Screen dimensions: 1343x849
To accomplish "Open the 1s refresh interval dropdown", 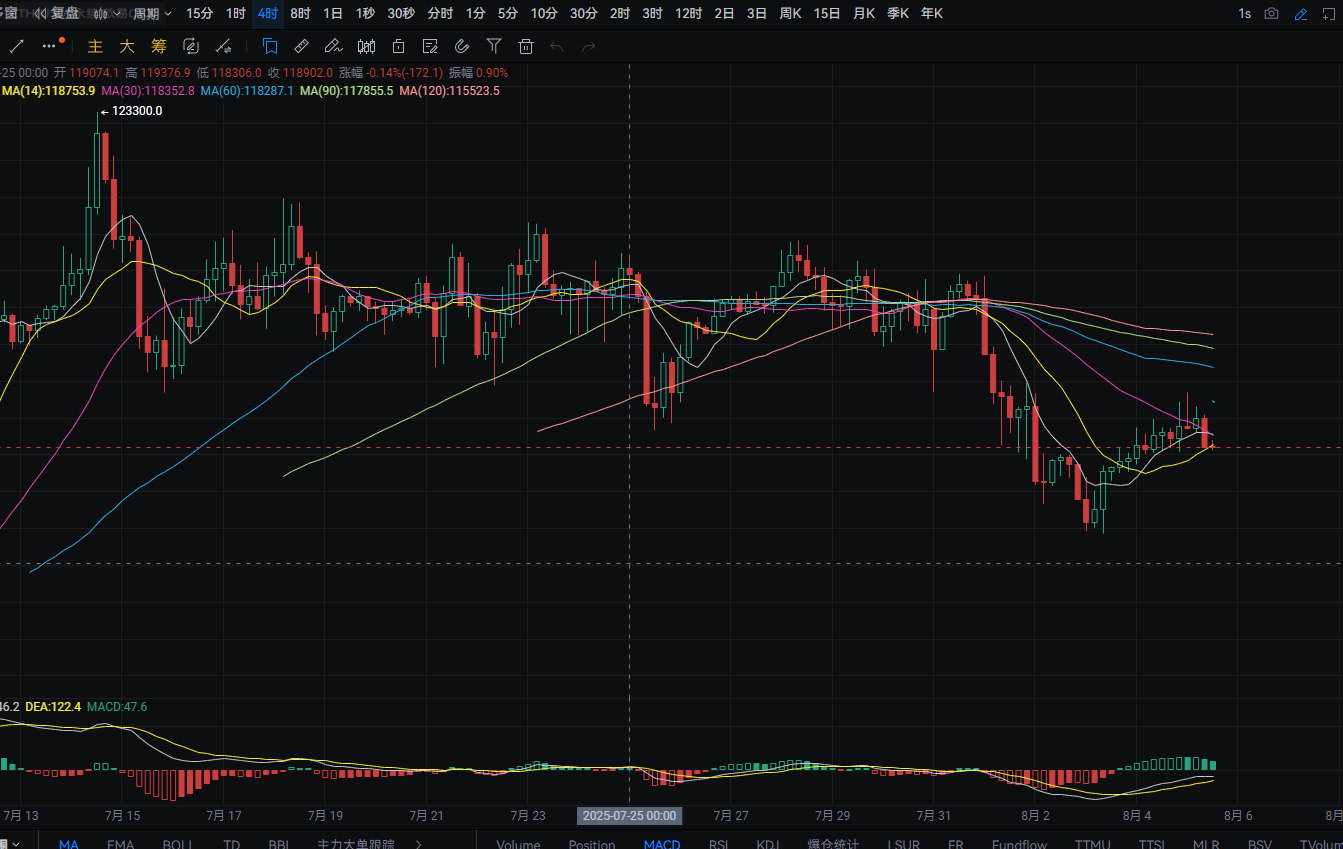I will 1244,14.
